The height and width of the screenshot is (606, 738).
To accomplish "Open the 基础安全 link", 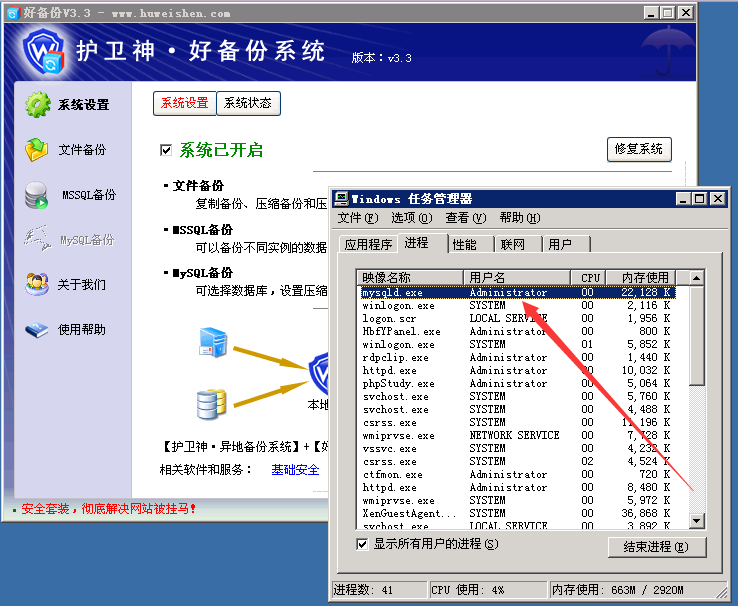I will point(295,470).
